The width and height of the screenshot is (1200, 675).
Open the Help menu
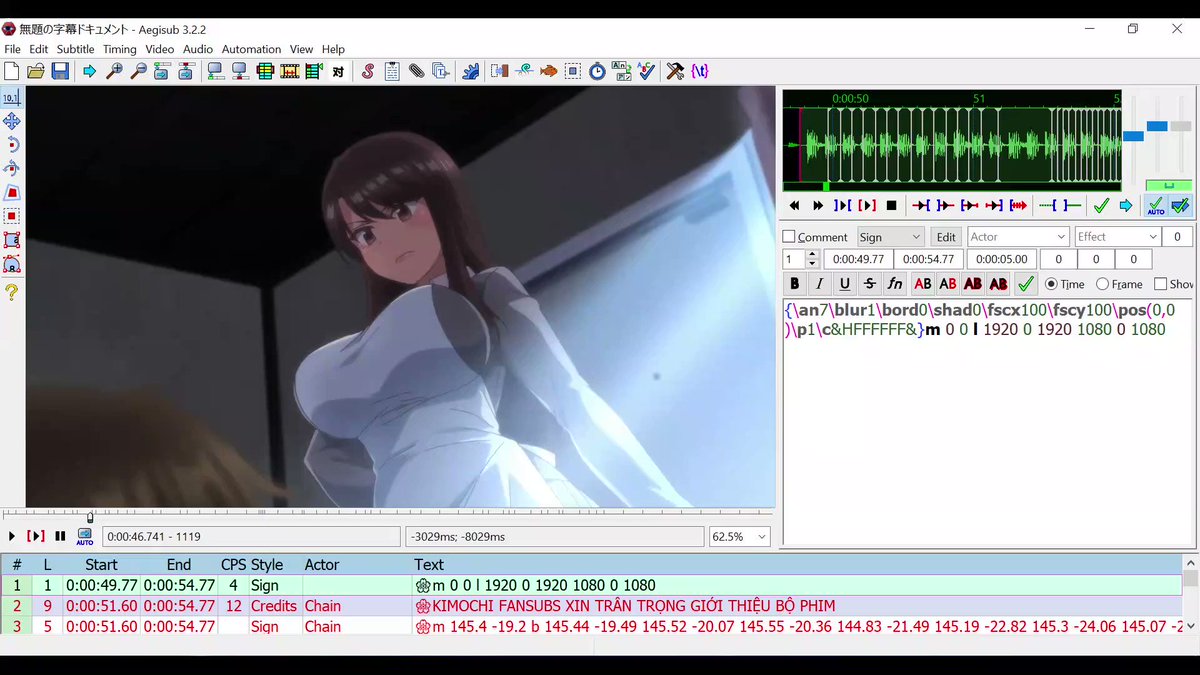[333, 49]
